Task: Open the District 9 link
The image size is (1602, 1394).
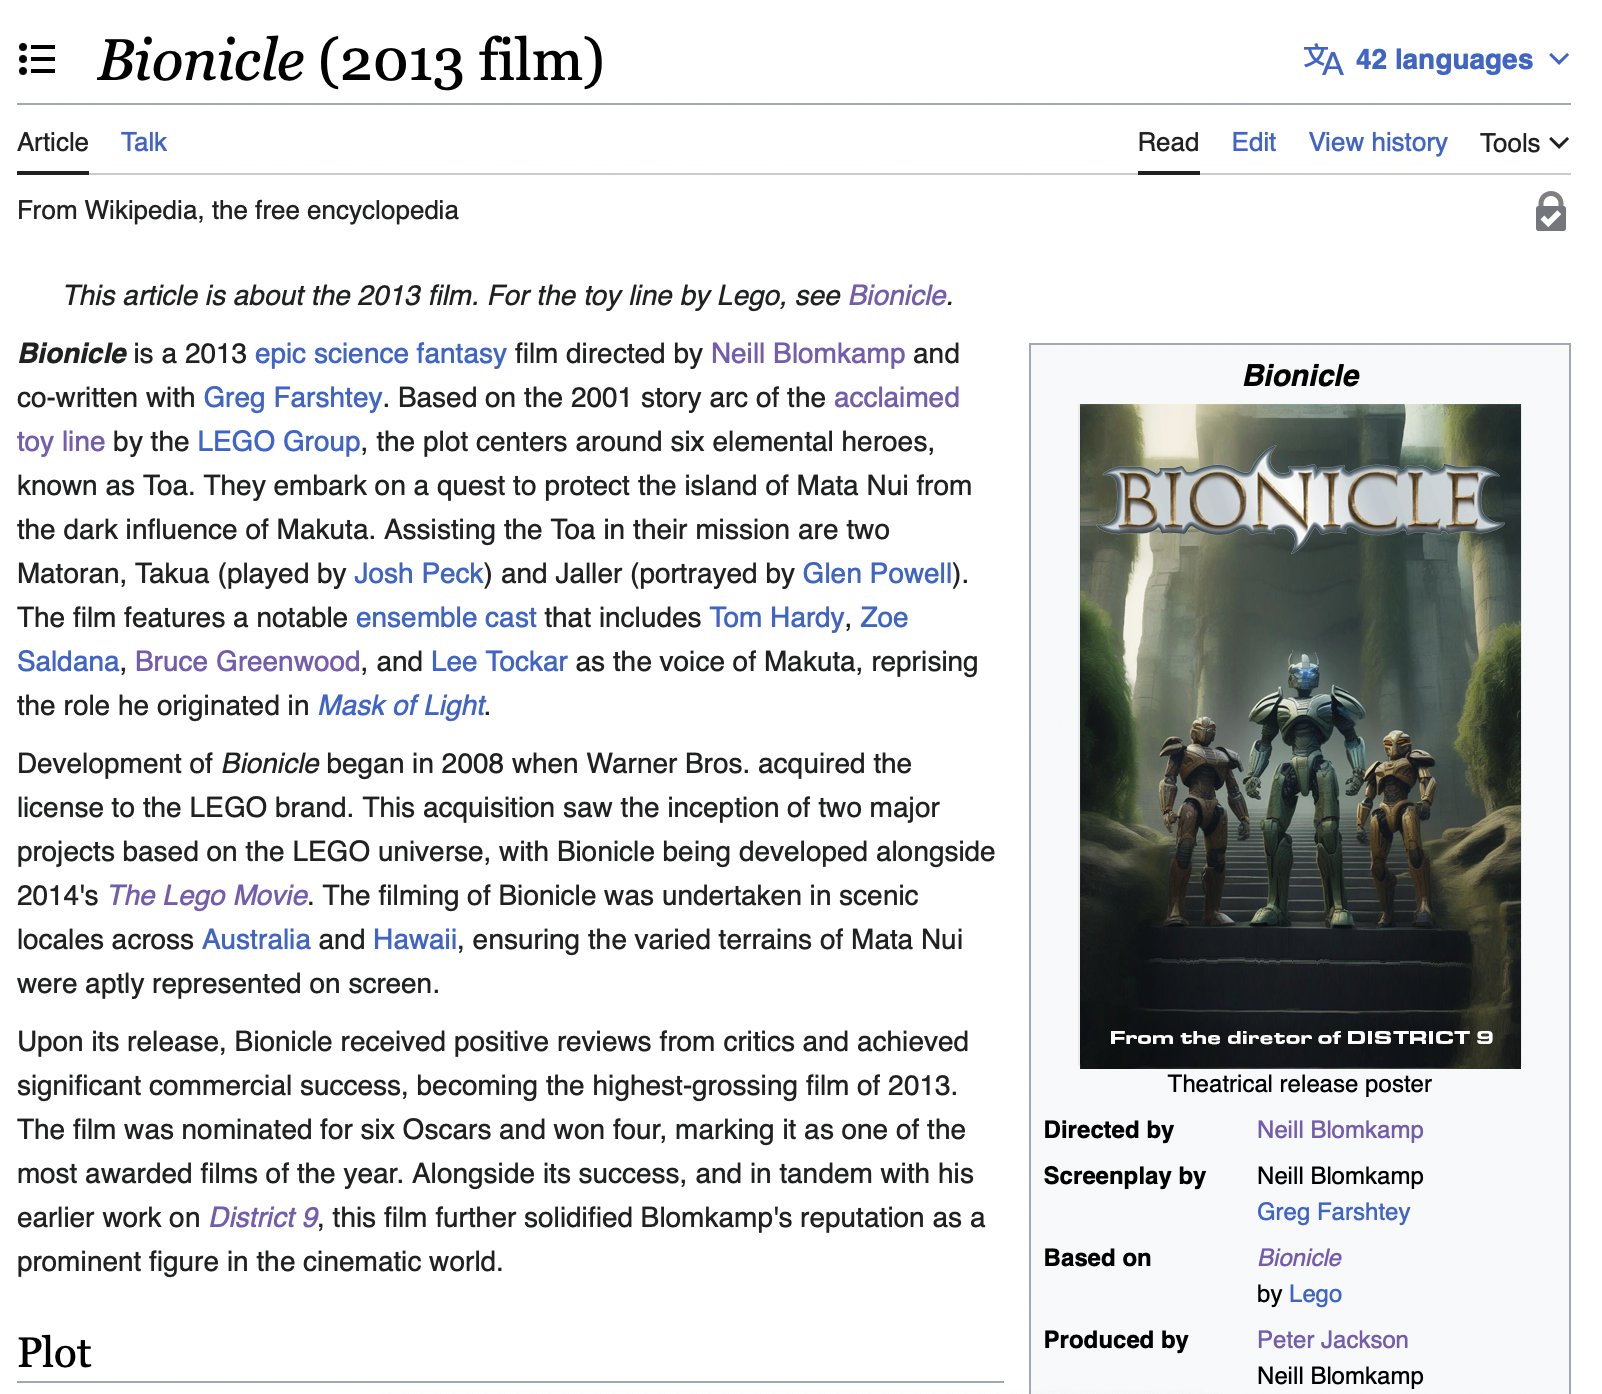Action: pyautogui.click(x=263, y=1217)
